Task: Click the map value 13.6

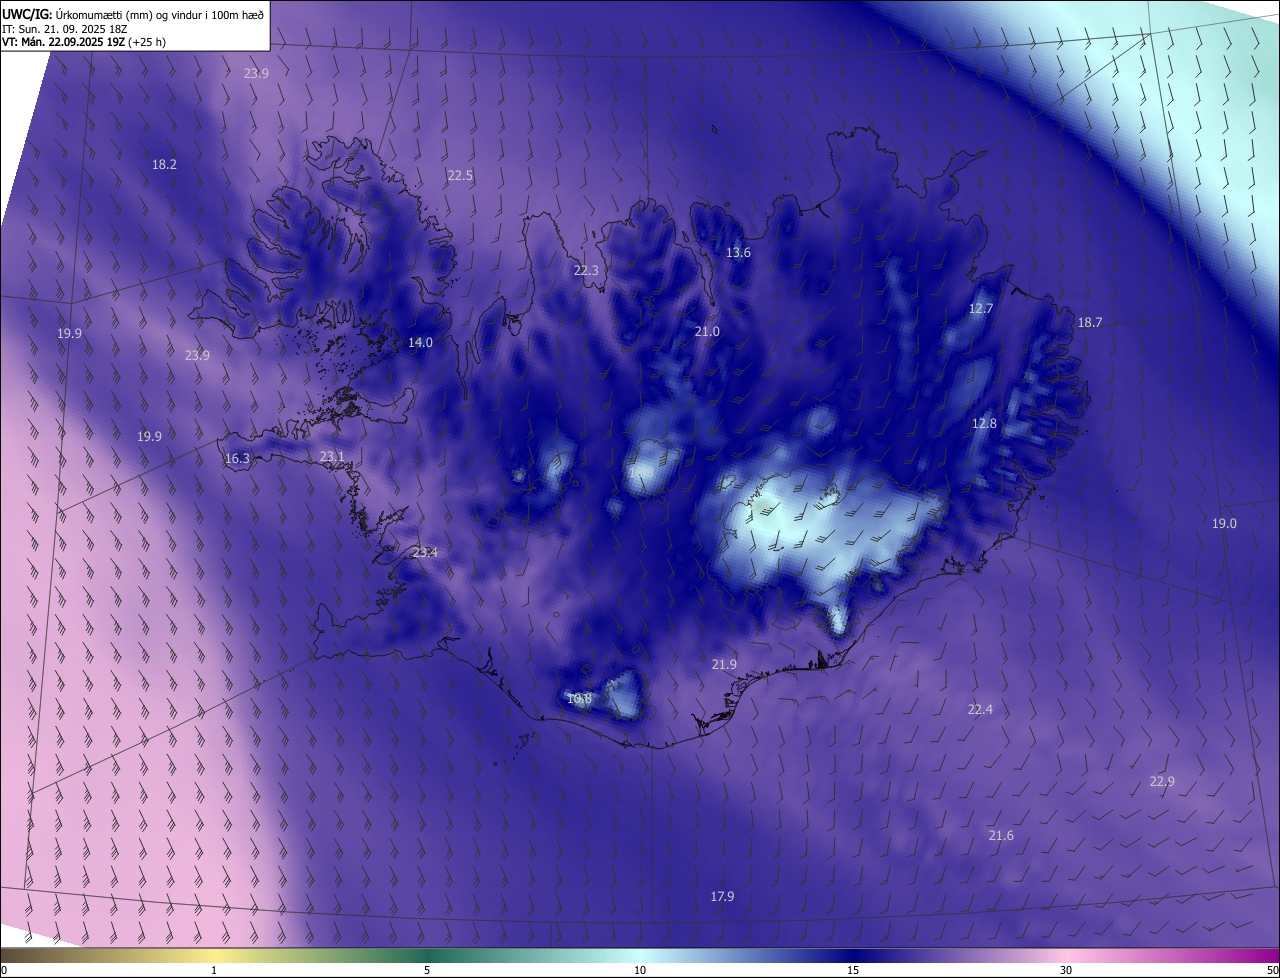Action: [x=738, y=253]
